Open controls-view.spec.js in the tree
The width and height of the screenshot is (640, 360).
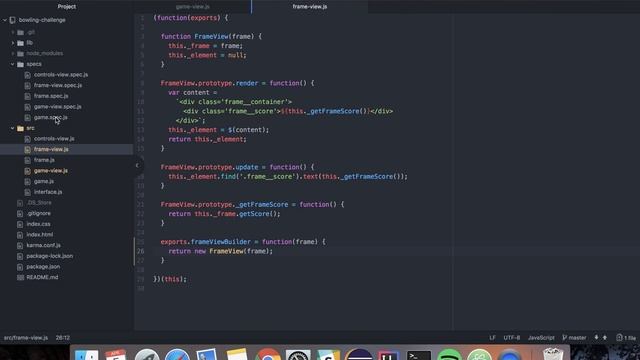[x=61, y=75]
